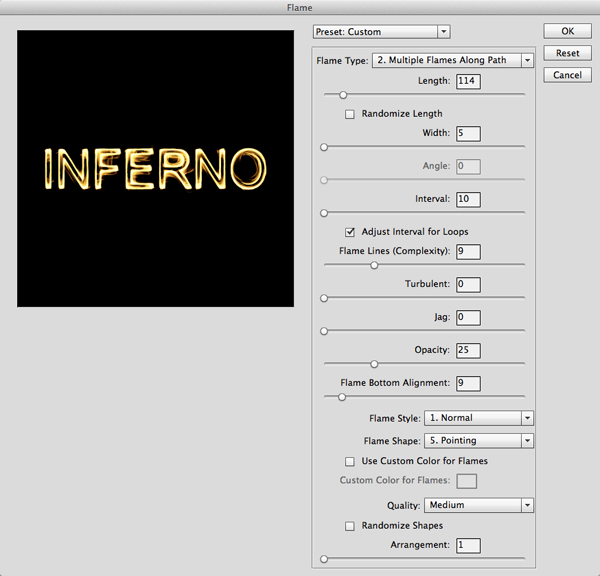Image resolution: width=600 pixels, height=576 pixels.
Task: Click the Length slider handle
Action: click(x=343, y=95)
